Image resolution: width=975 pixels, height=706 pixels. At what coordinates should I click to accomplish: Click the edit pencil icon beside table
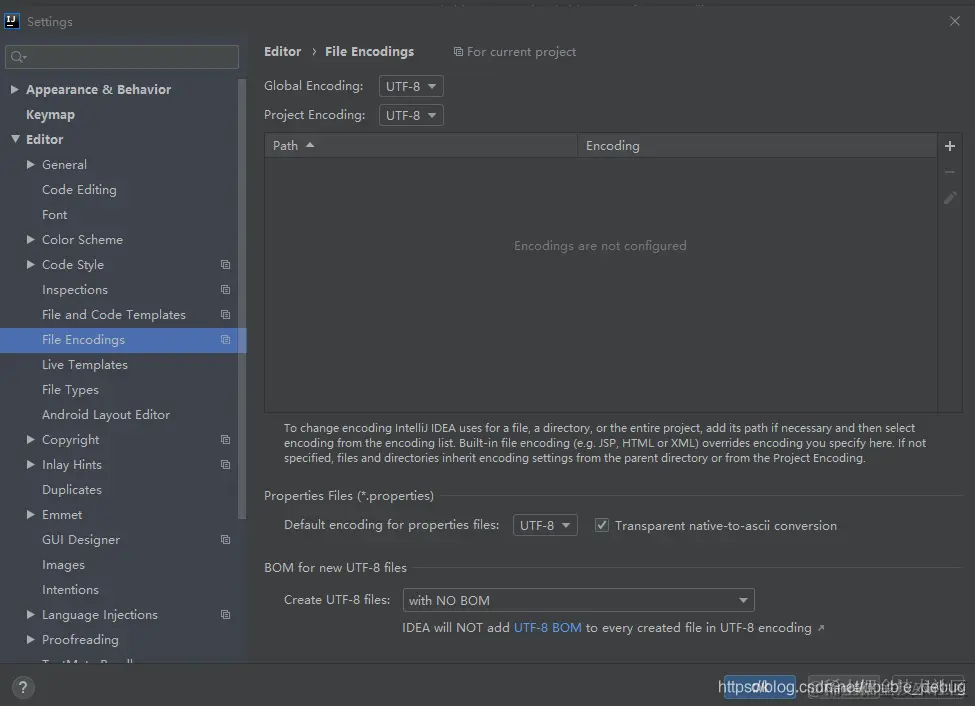(x=950, y=198)
